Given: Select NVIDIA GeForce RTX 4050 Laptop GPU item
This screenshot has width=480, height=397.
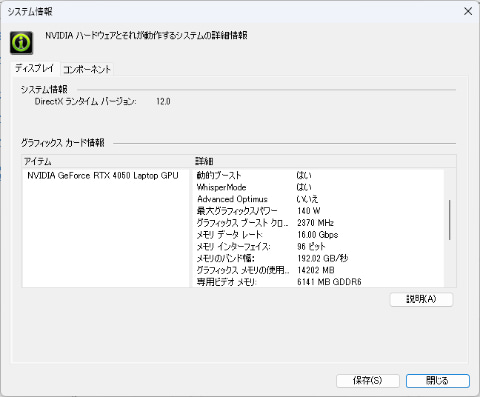Looking at the screenshot, I should (103, 175).
